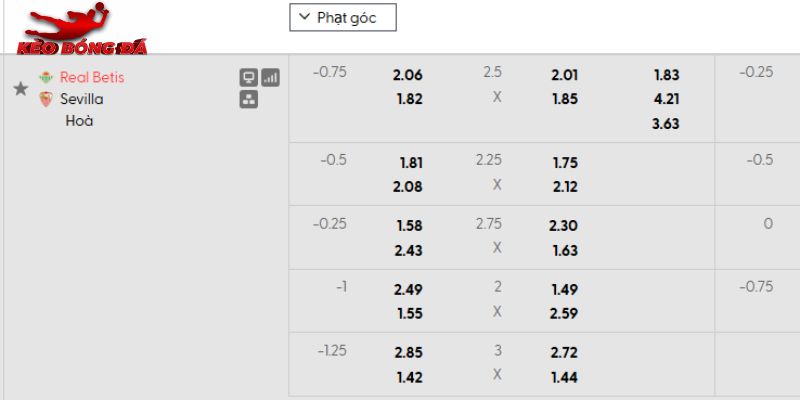Pick the 3.63 draw odds

tap(667, 124)
